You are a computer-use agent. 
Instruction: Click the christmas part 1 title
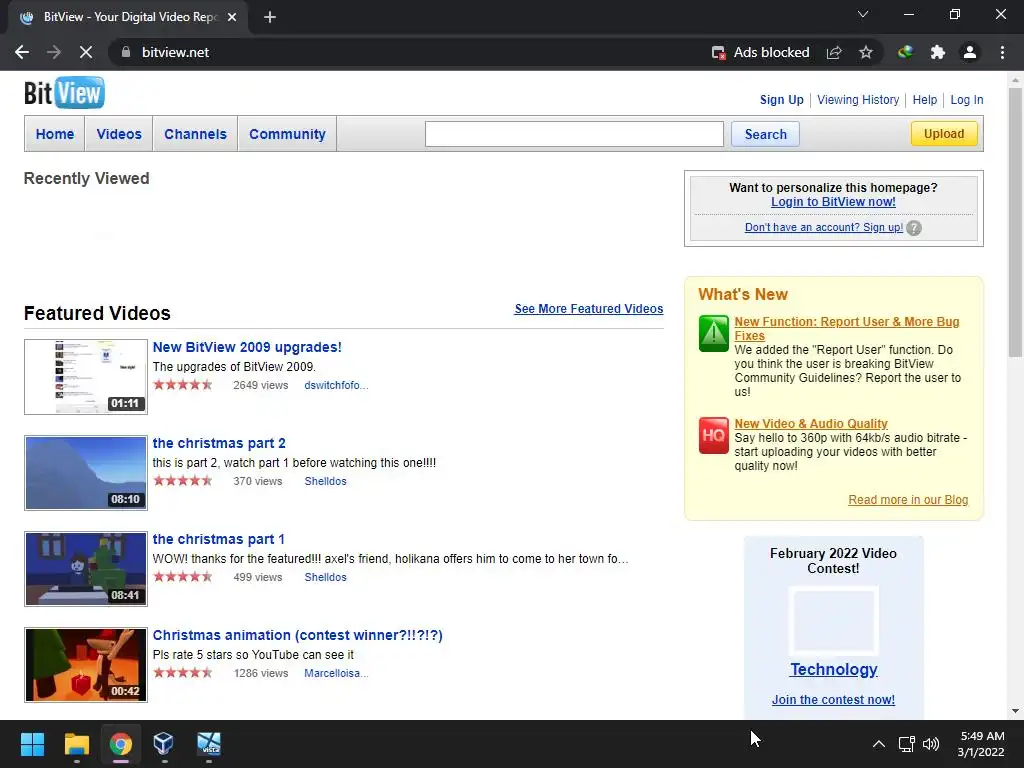pyautogui.click(x=218, y=539)
